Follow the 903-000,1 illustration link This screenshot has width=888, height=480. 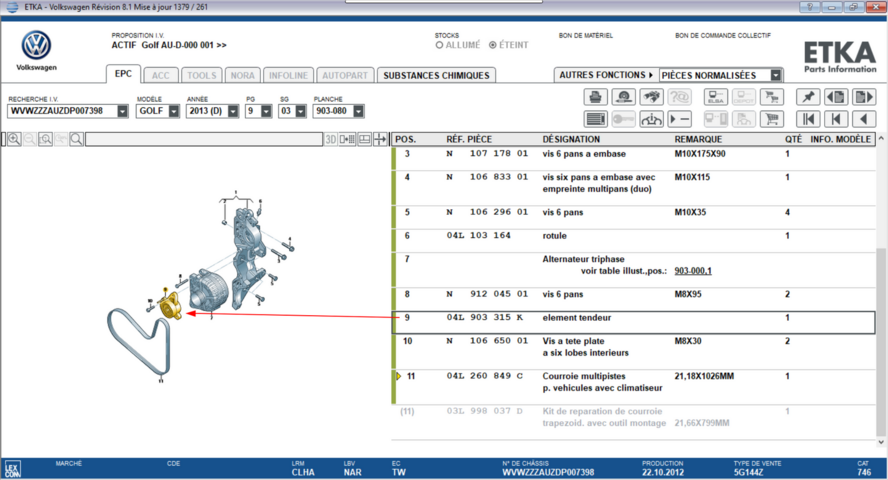(x=693, y=271)
